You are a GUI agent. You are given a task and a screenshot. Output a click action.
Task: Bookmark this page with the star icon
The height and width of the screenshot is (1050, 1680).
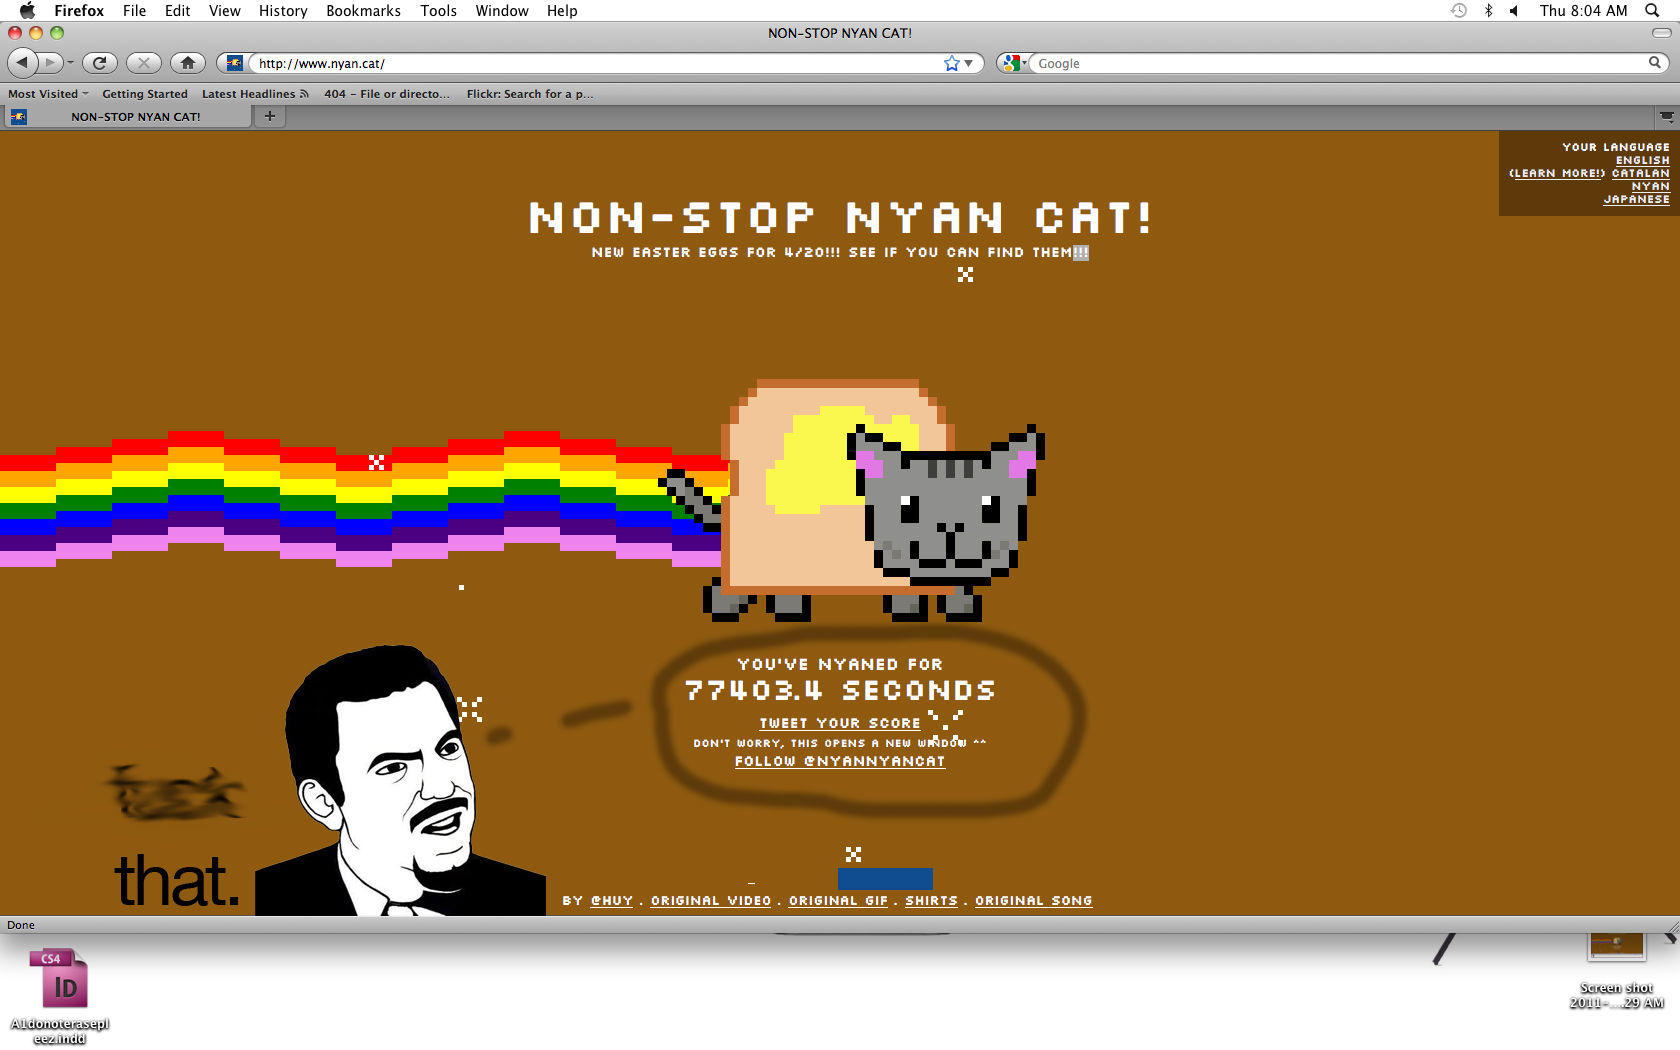(951, 63)
